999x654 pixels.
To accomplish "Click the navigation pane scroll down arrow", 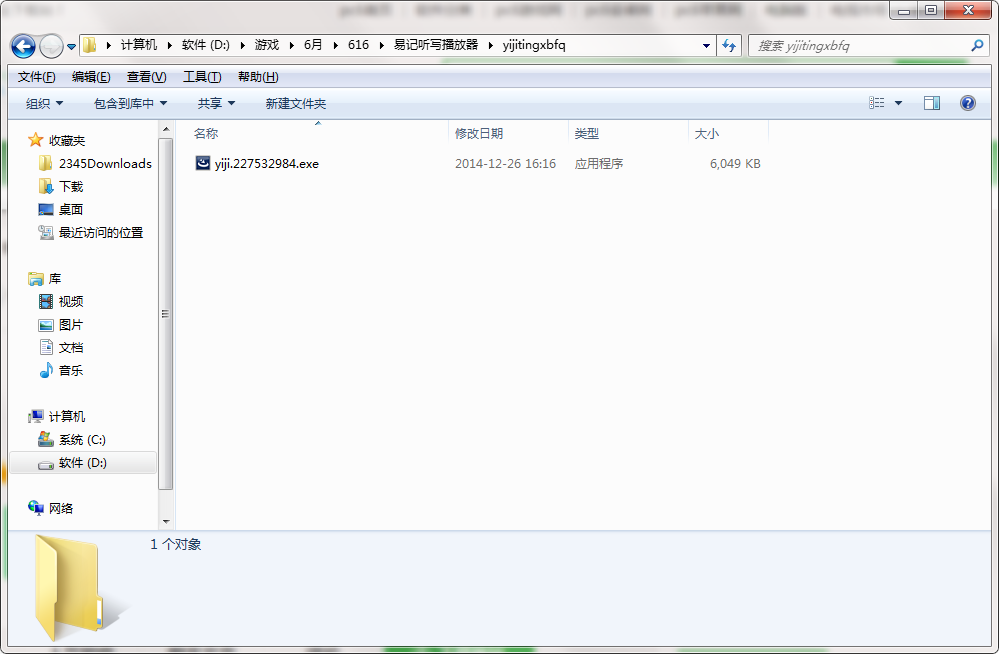I will point(166,521).
